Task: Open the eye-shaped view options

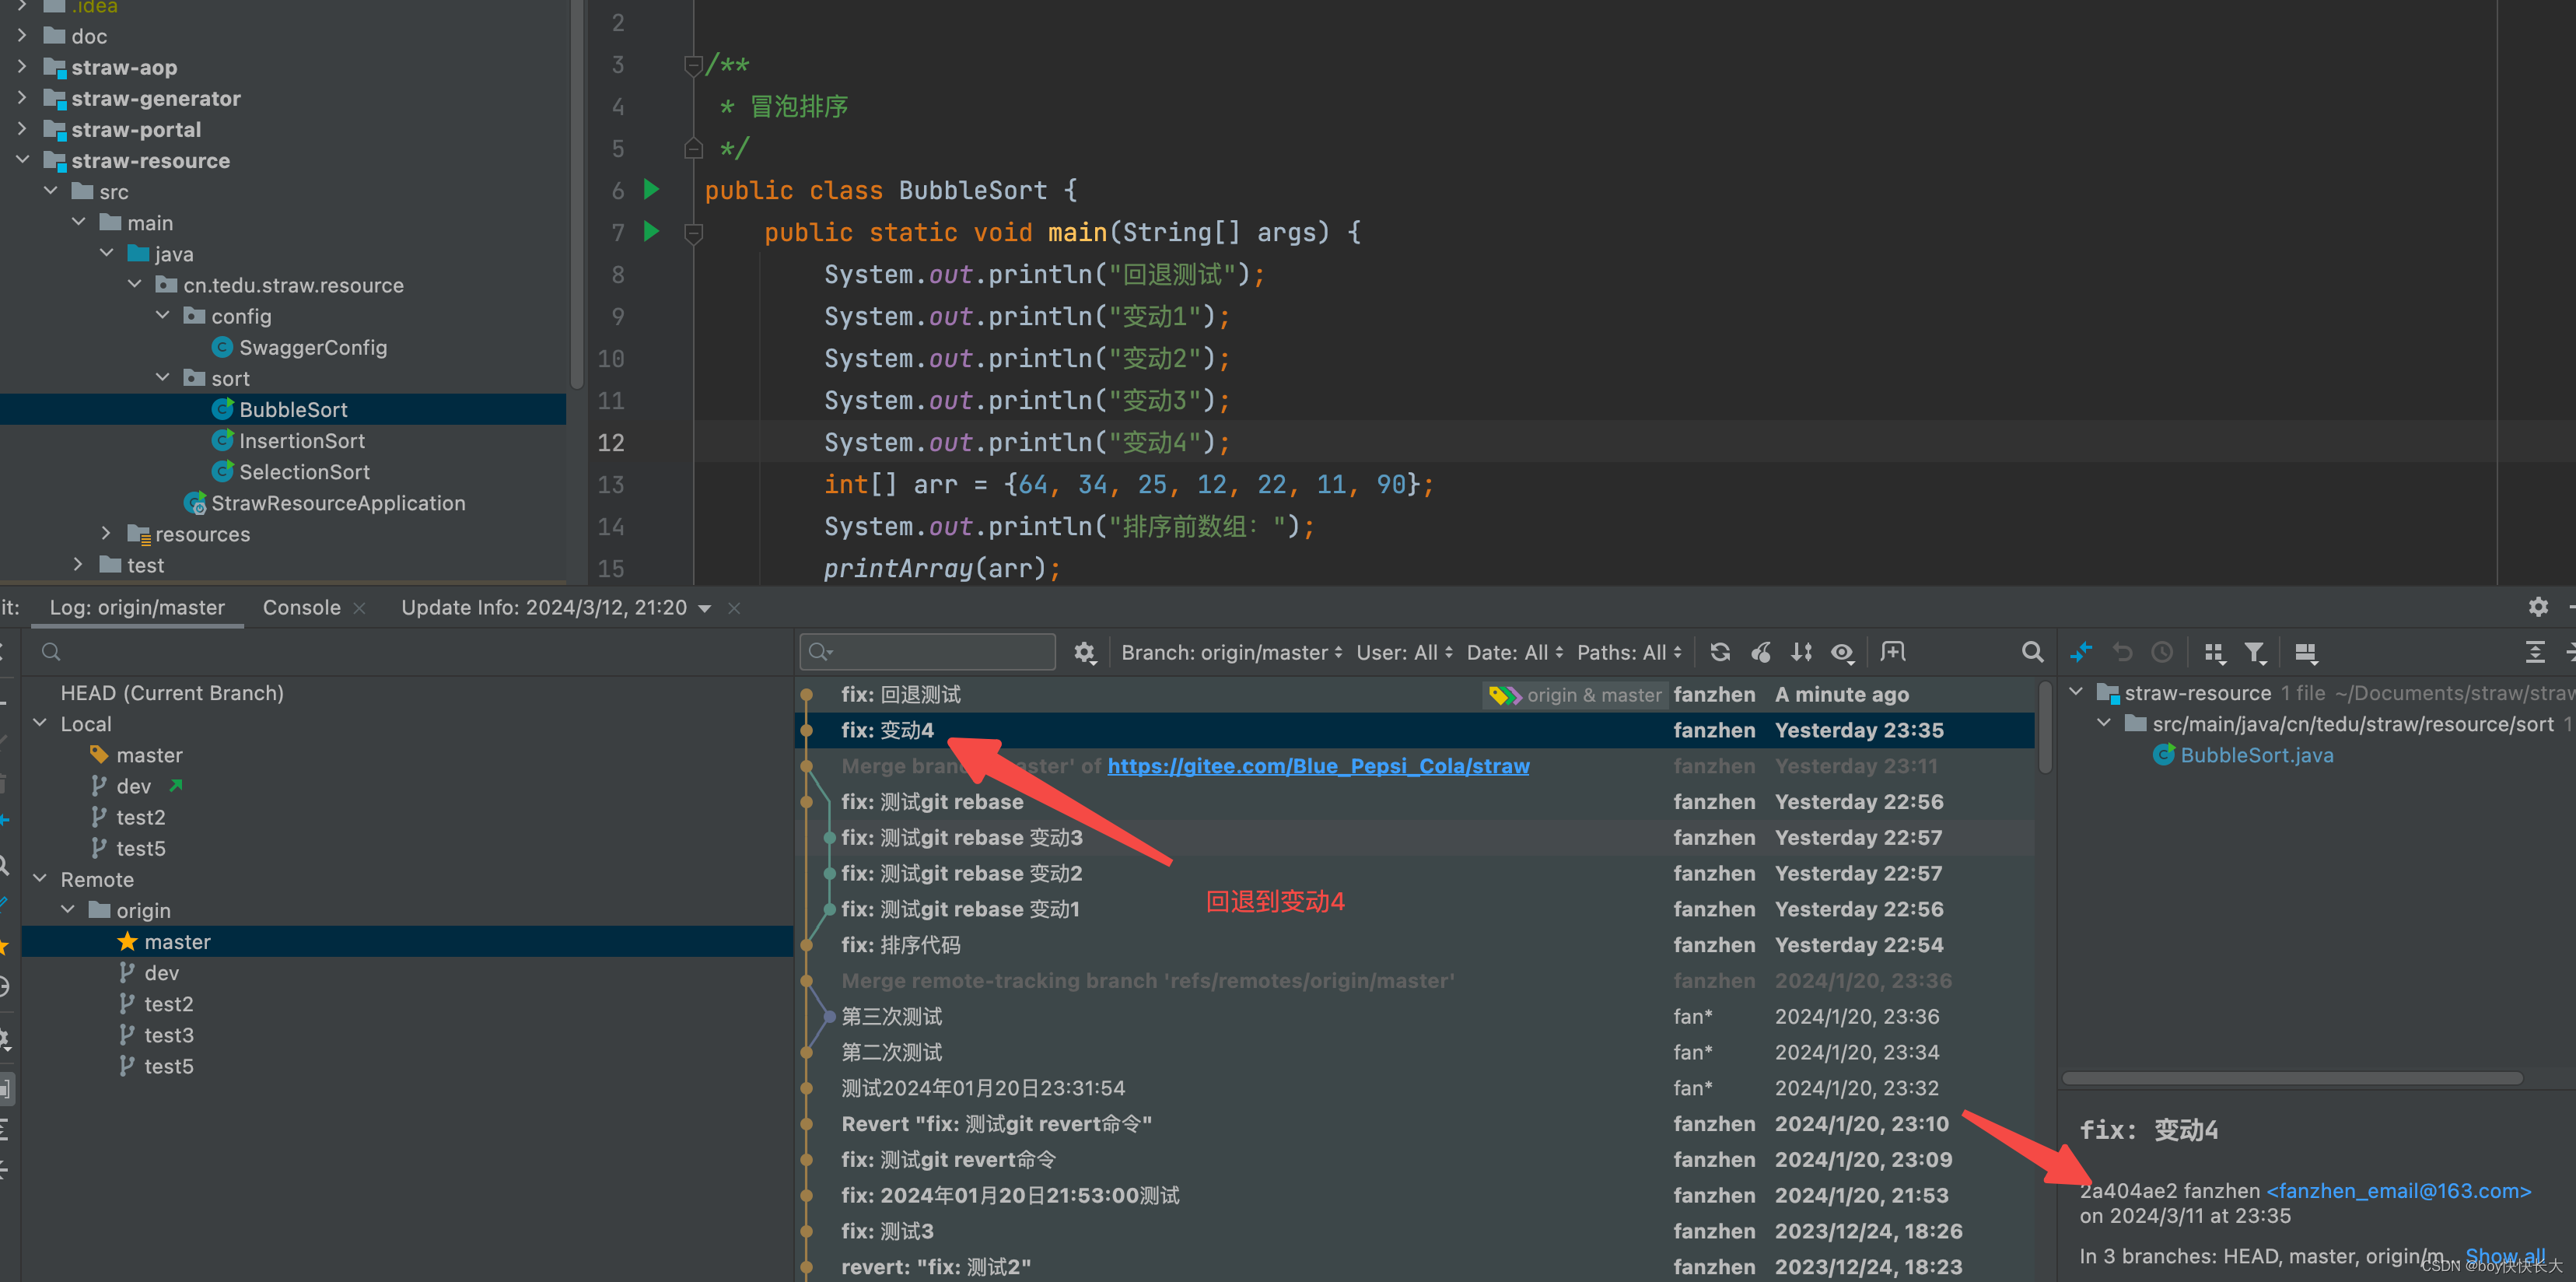Action: pyautogui.click(x=1843, y=653)
